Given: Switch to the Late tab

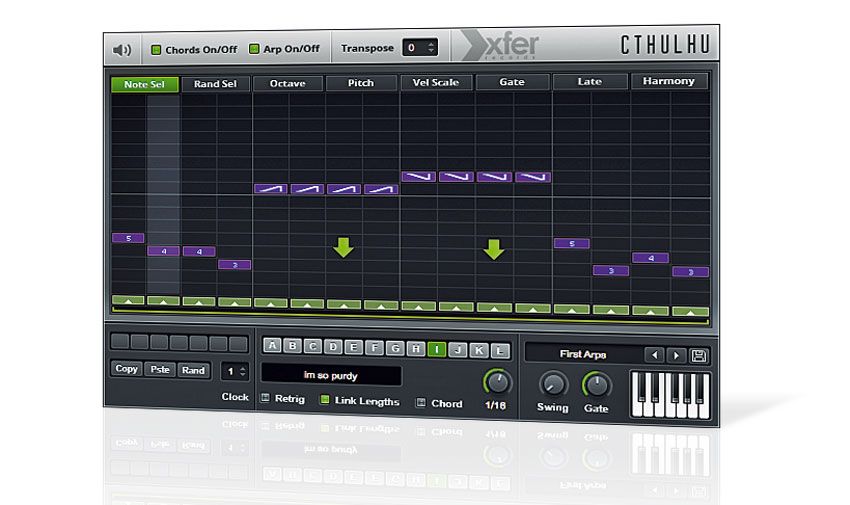Looking at the screenshot, I should (589, 81).
